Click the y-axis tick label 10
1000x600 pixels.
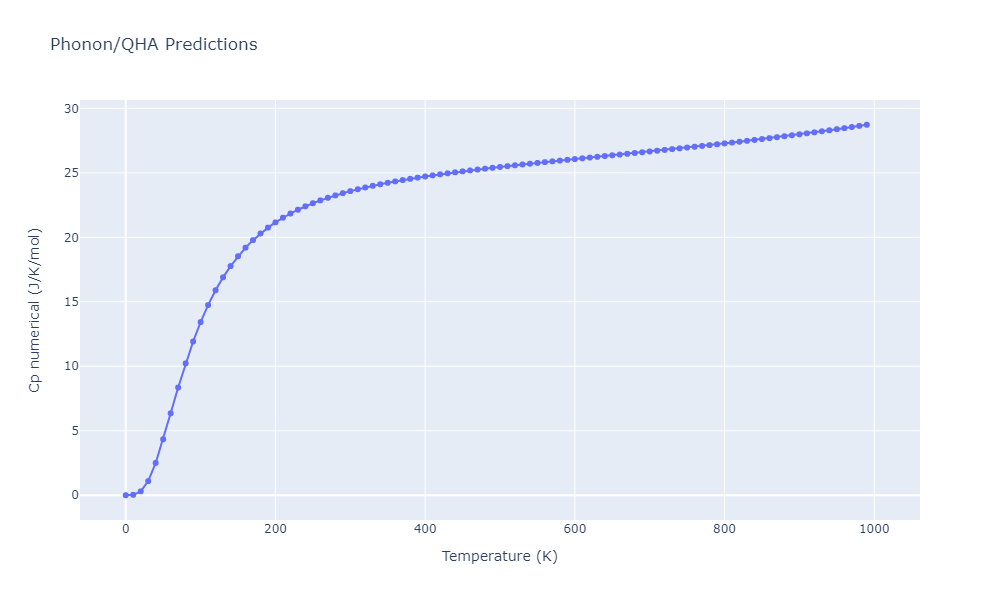[71, 366]
